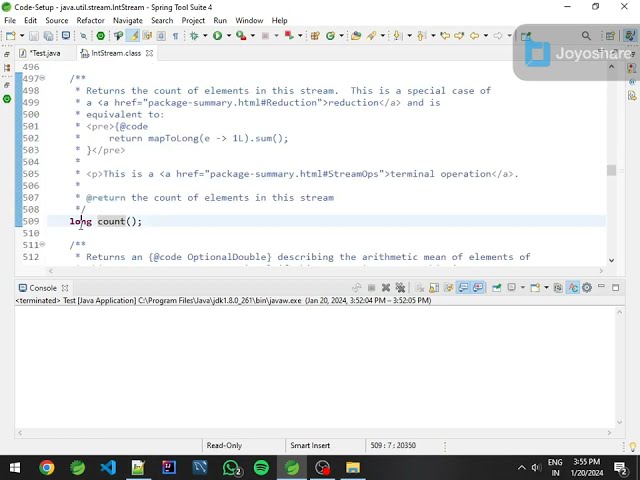640x480 pixels.
Task: Click the 'count' method name on line 509
Action: (x=111, y=222)
